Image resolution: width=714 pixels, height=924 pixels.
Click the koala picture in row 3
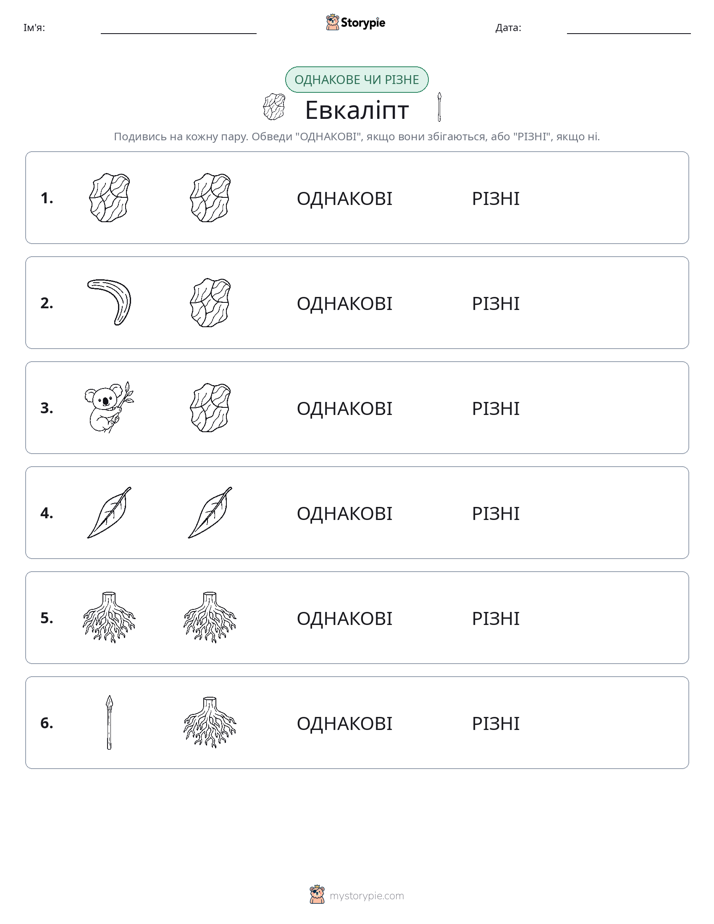point(109,407)
